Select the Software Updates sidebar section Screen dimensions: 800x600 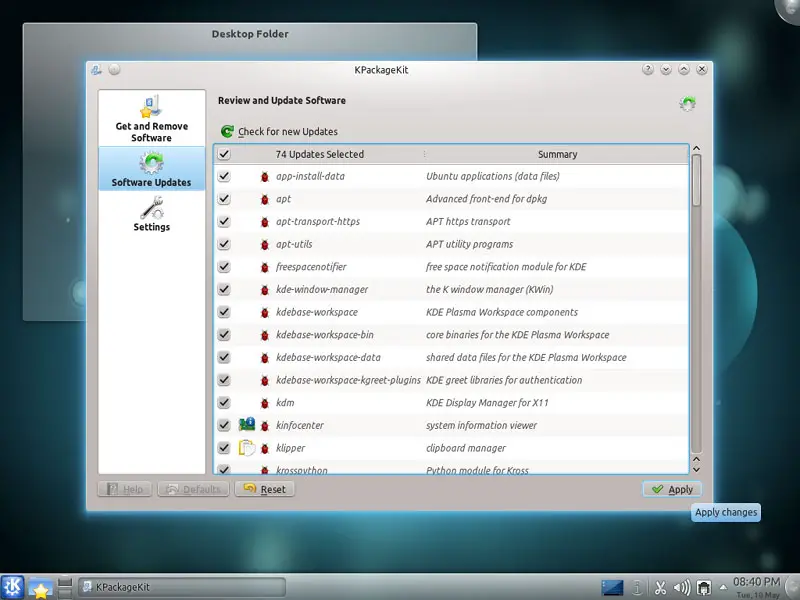[x=152, y=169]
